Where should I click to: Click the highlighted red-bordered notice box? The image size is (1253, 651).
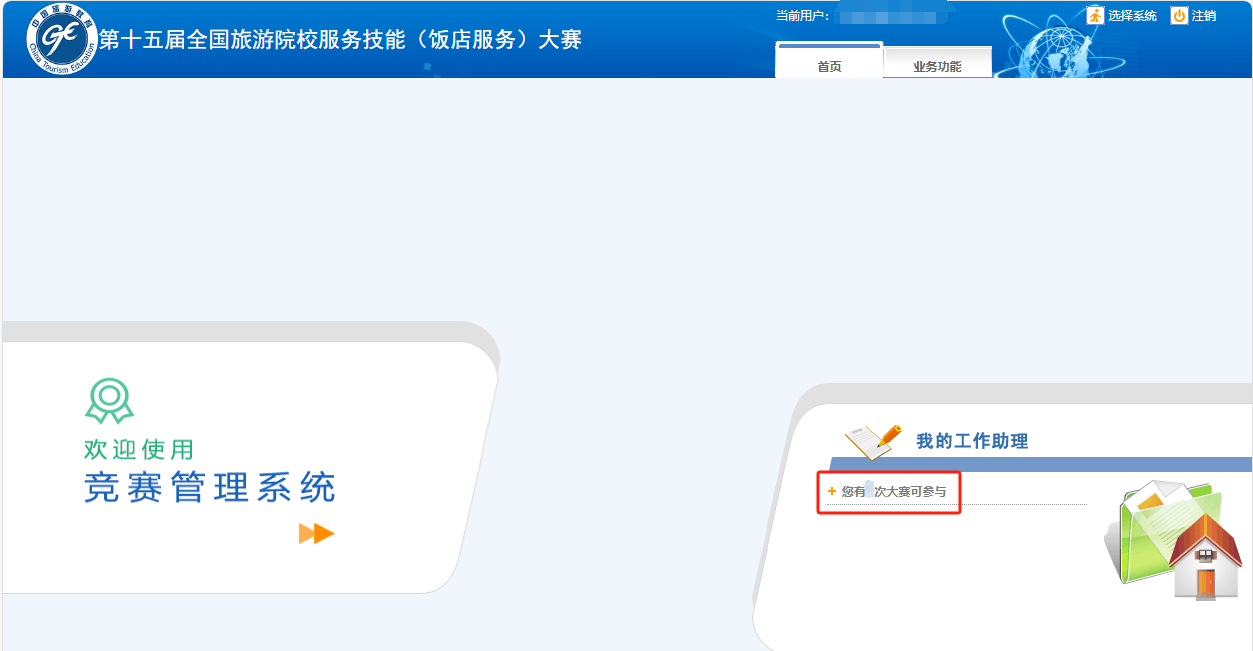click(888, 492)
